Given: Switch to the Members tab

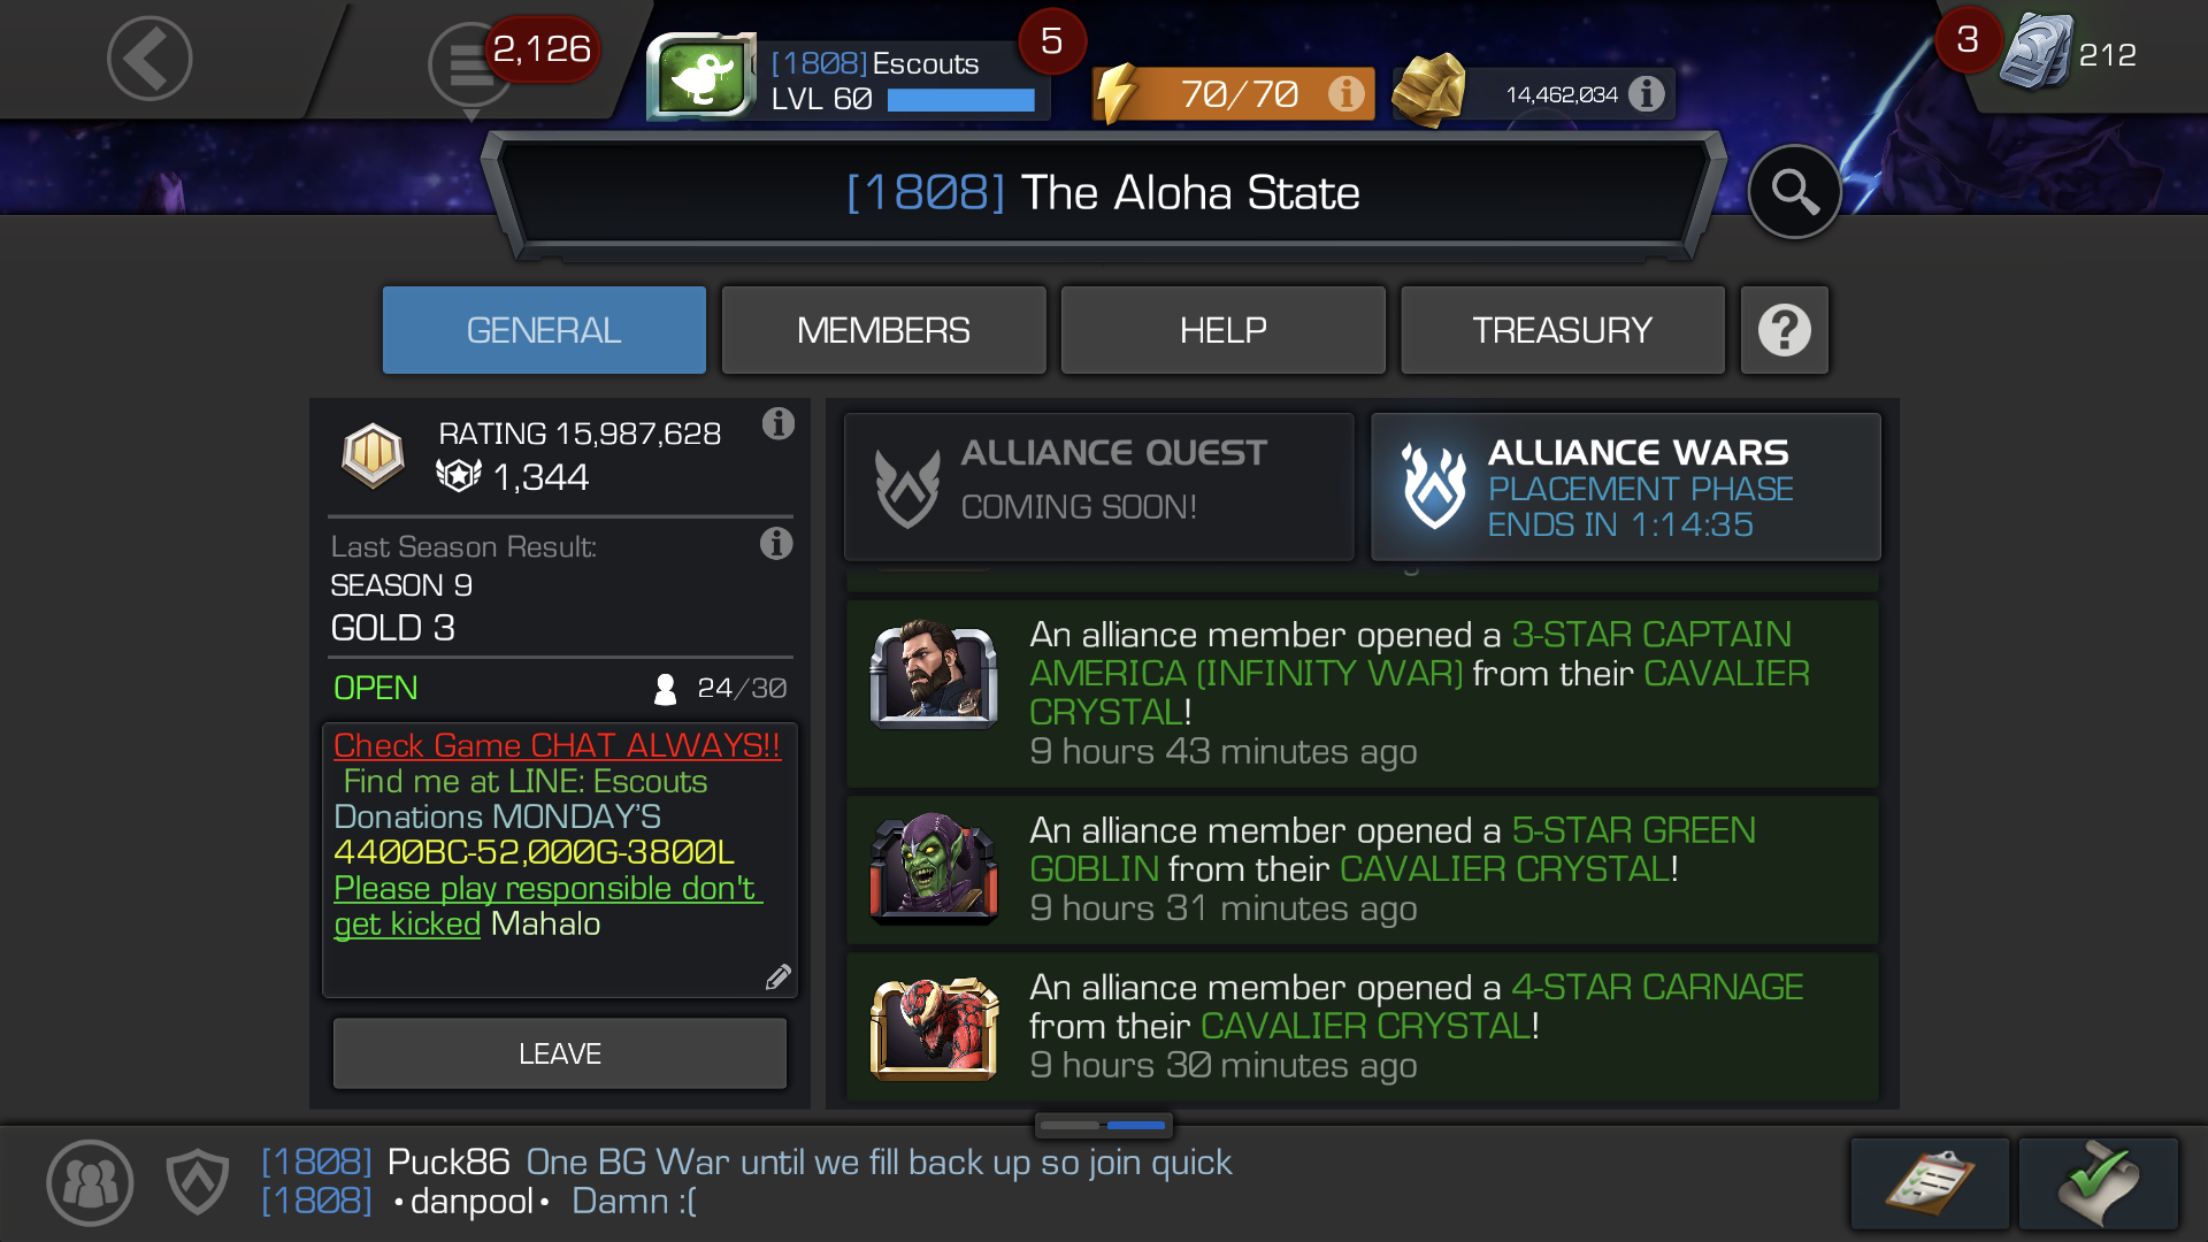Looking at the screenshot, I should click(x=884, y=330).
